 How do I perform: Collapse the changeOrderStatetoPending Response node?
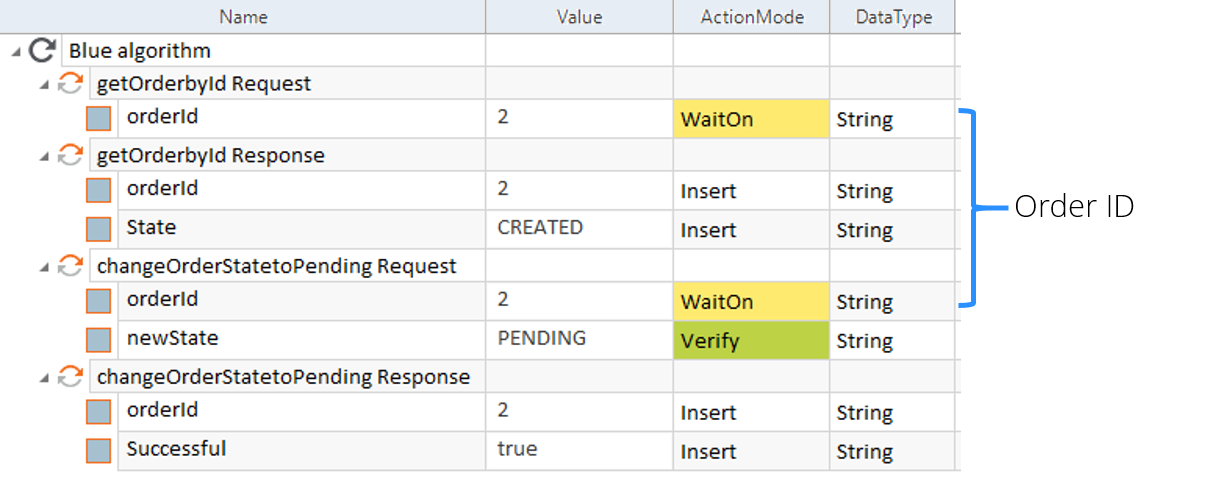(x=44, y=378)
